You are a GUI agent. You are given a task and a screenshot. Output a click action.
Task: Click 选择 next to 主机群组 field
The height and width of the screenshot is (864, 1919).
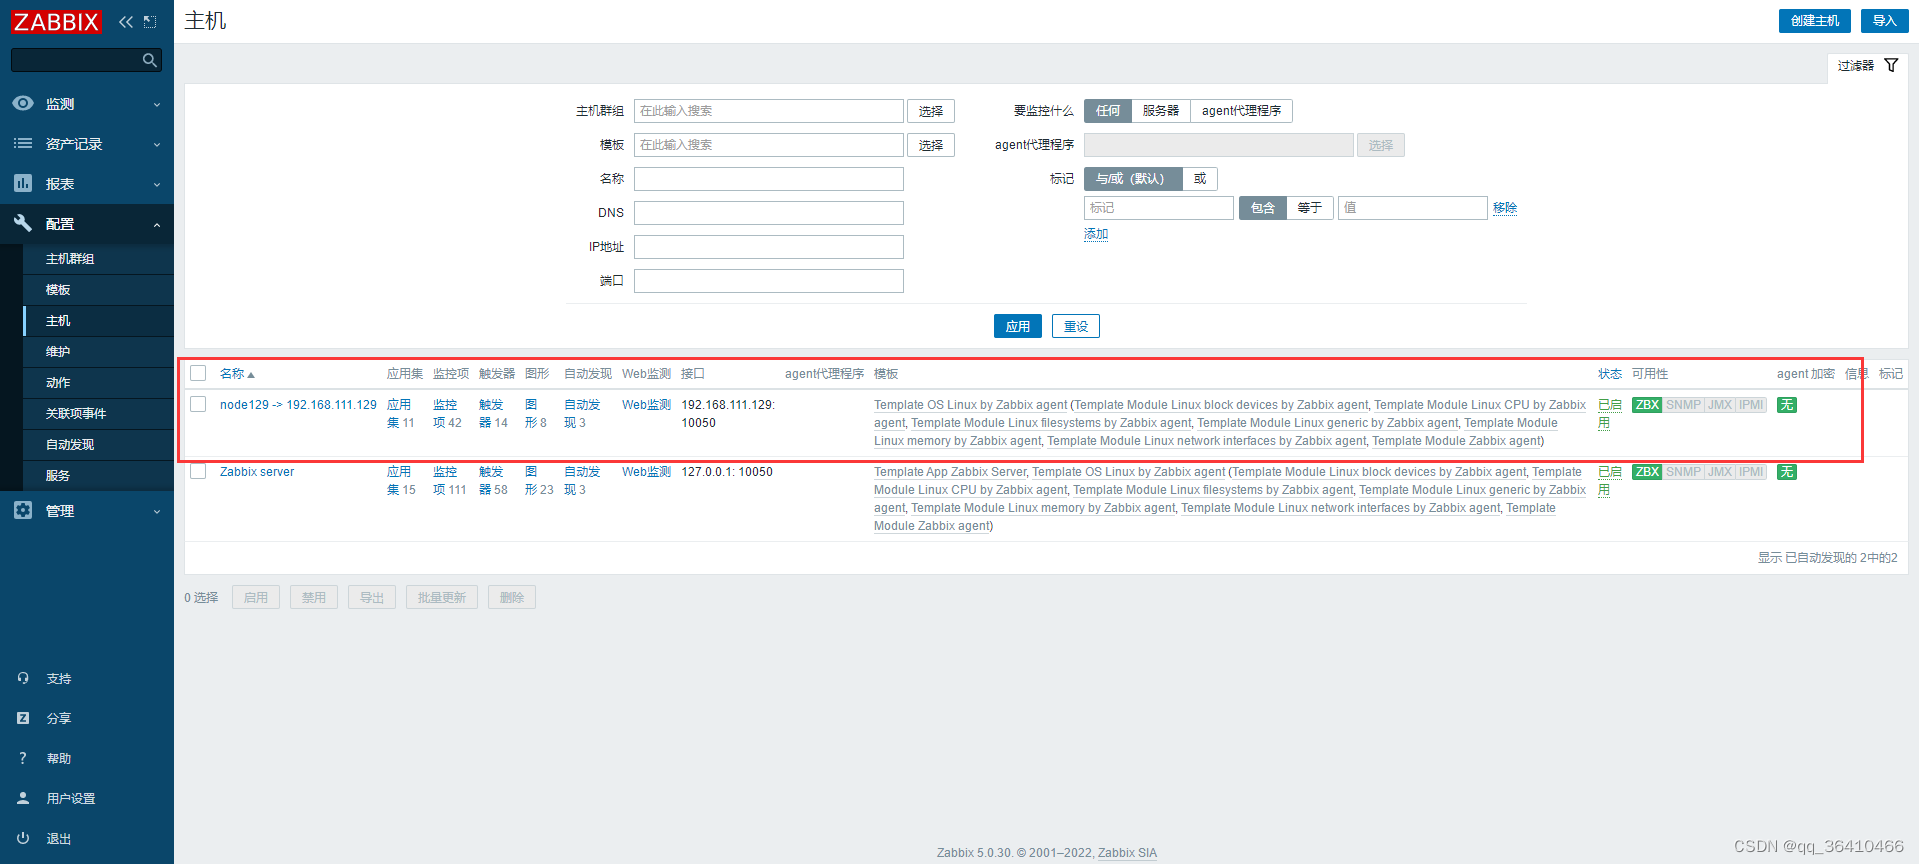[x=931, y=111]
